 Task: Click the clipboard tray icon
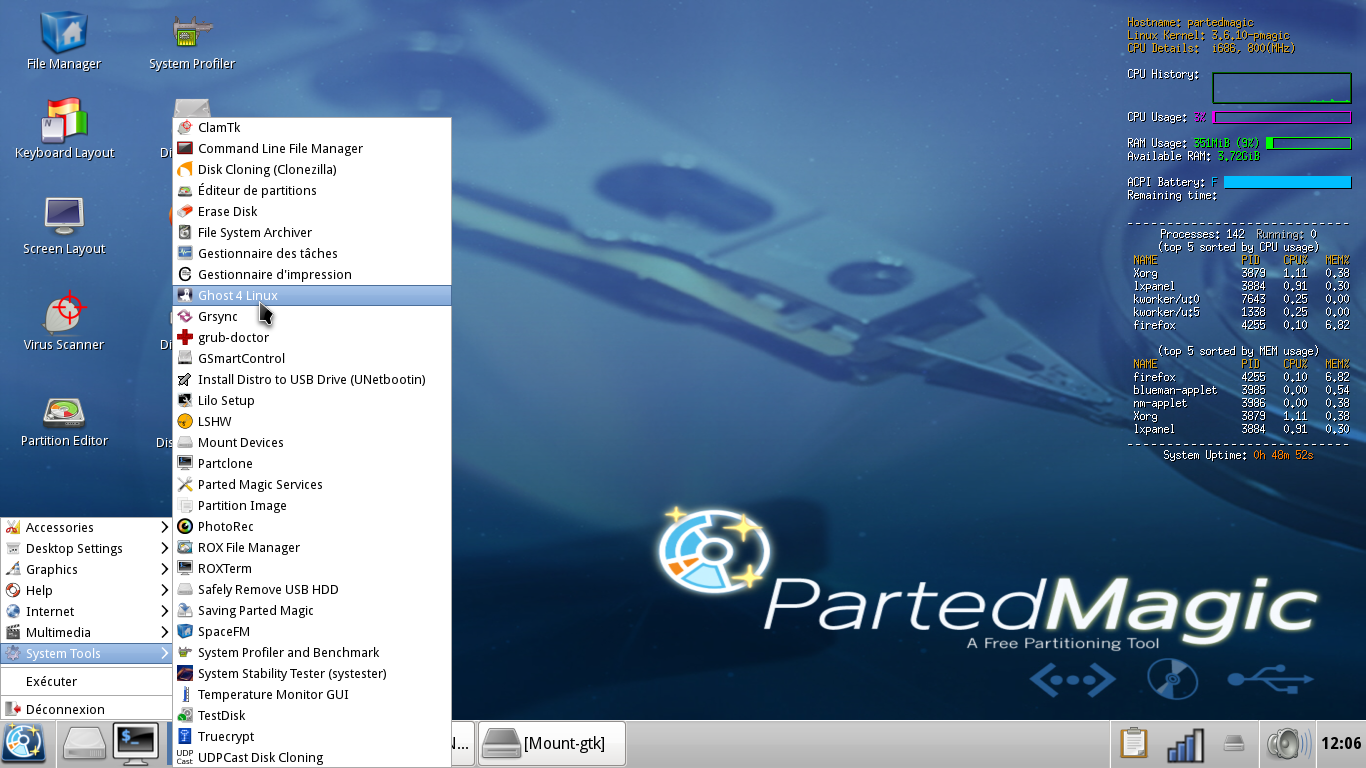[1134, 744]
